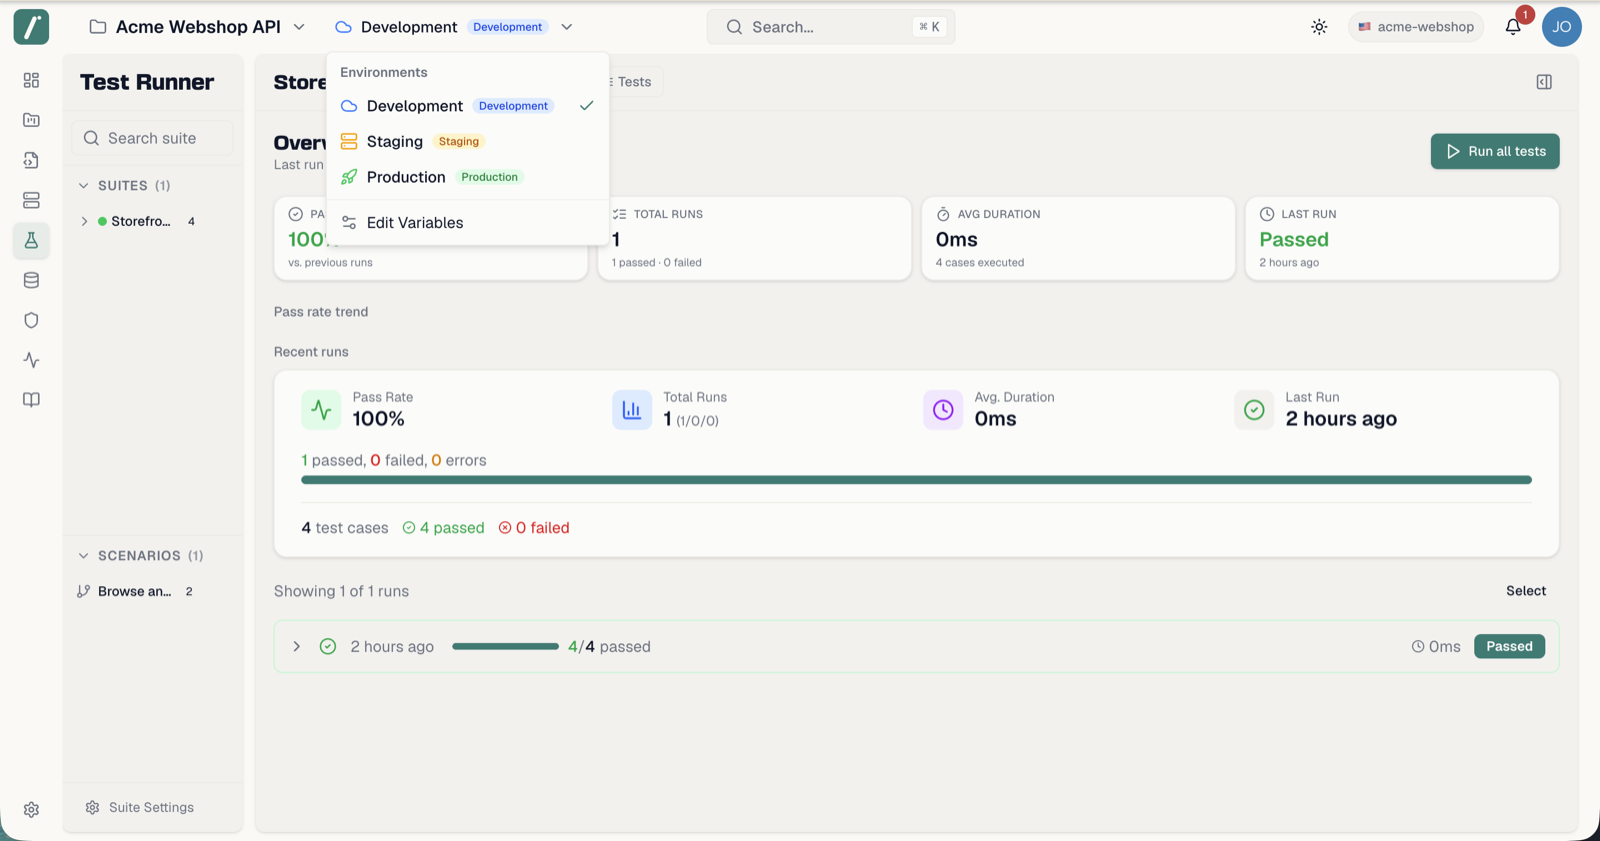Select the Test Runner flask icon
Viewport: 1600px width, 841px height.
[31, 240]
